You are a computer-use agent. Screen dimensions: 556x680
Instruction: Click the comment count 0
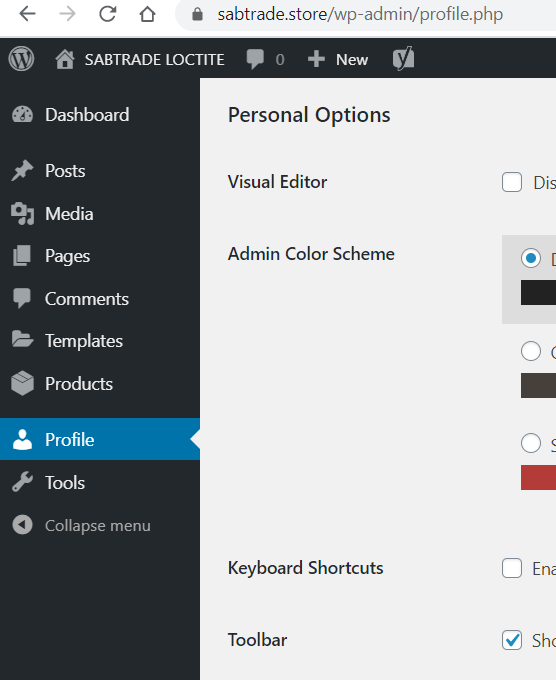pos(280,60)
